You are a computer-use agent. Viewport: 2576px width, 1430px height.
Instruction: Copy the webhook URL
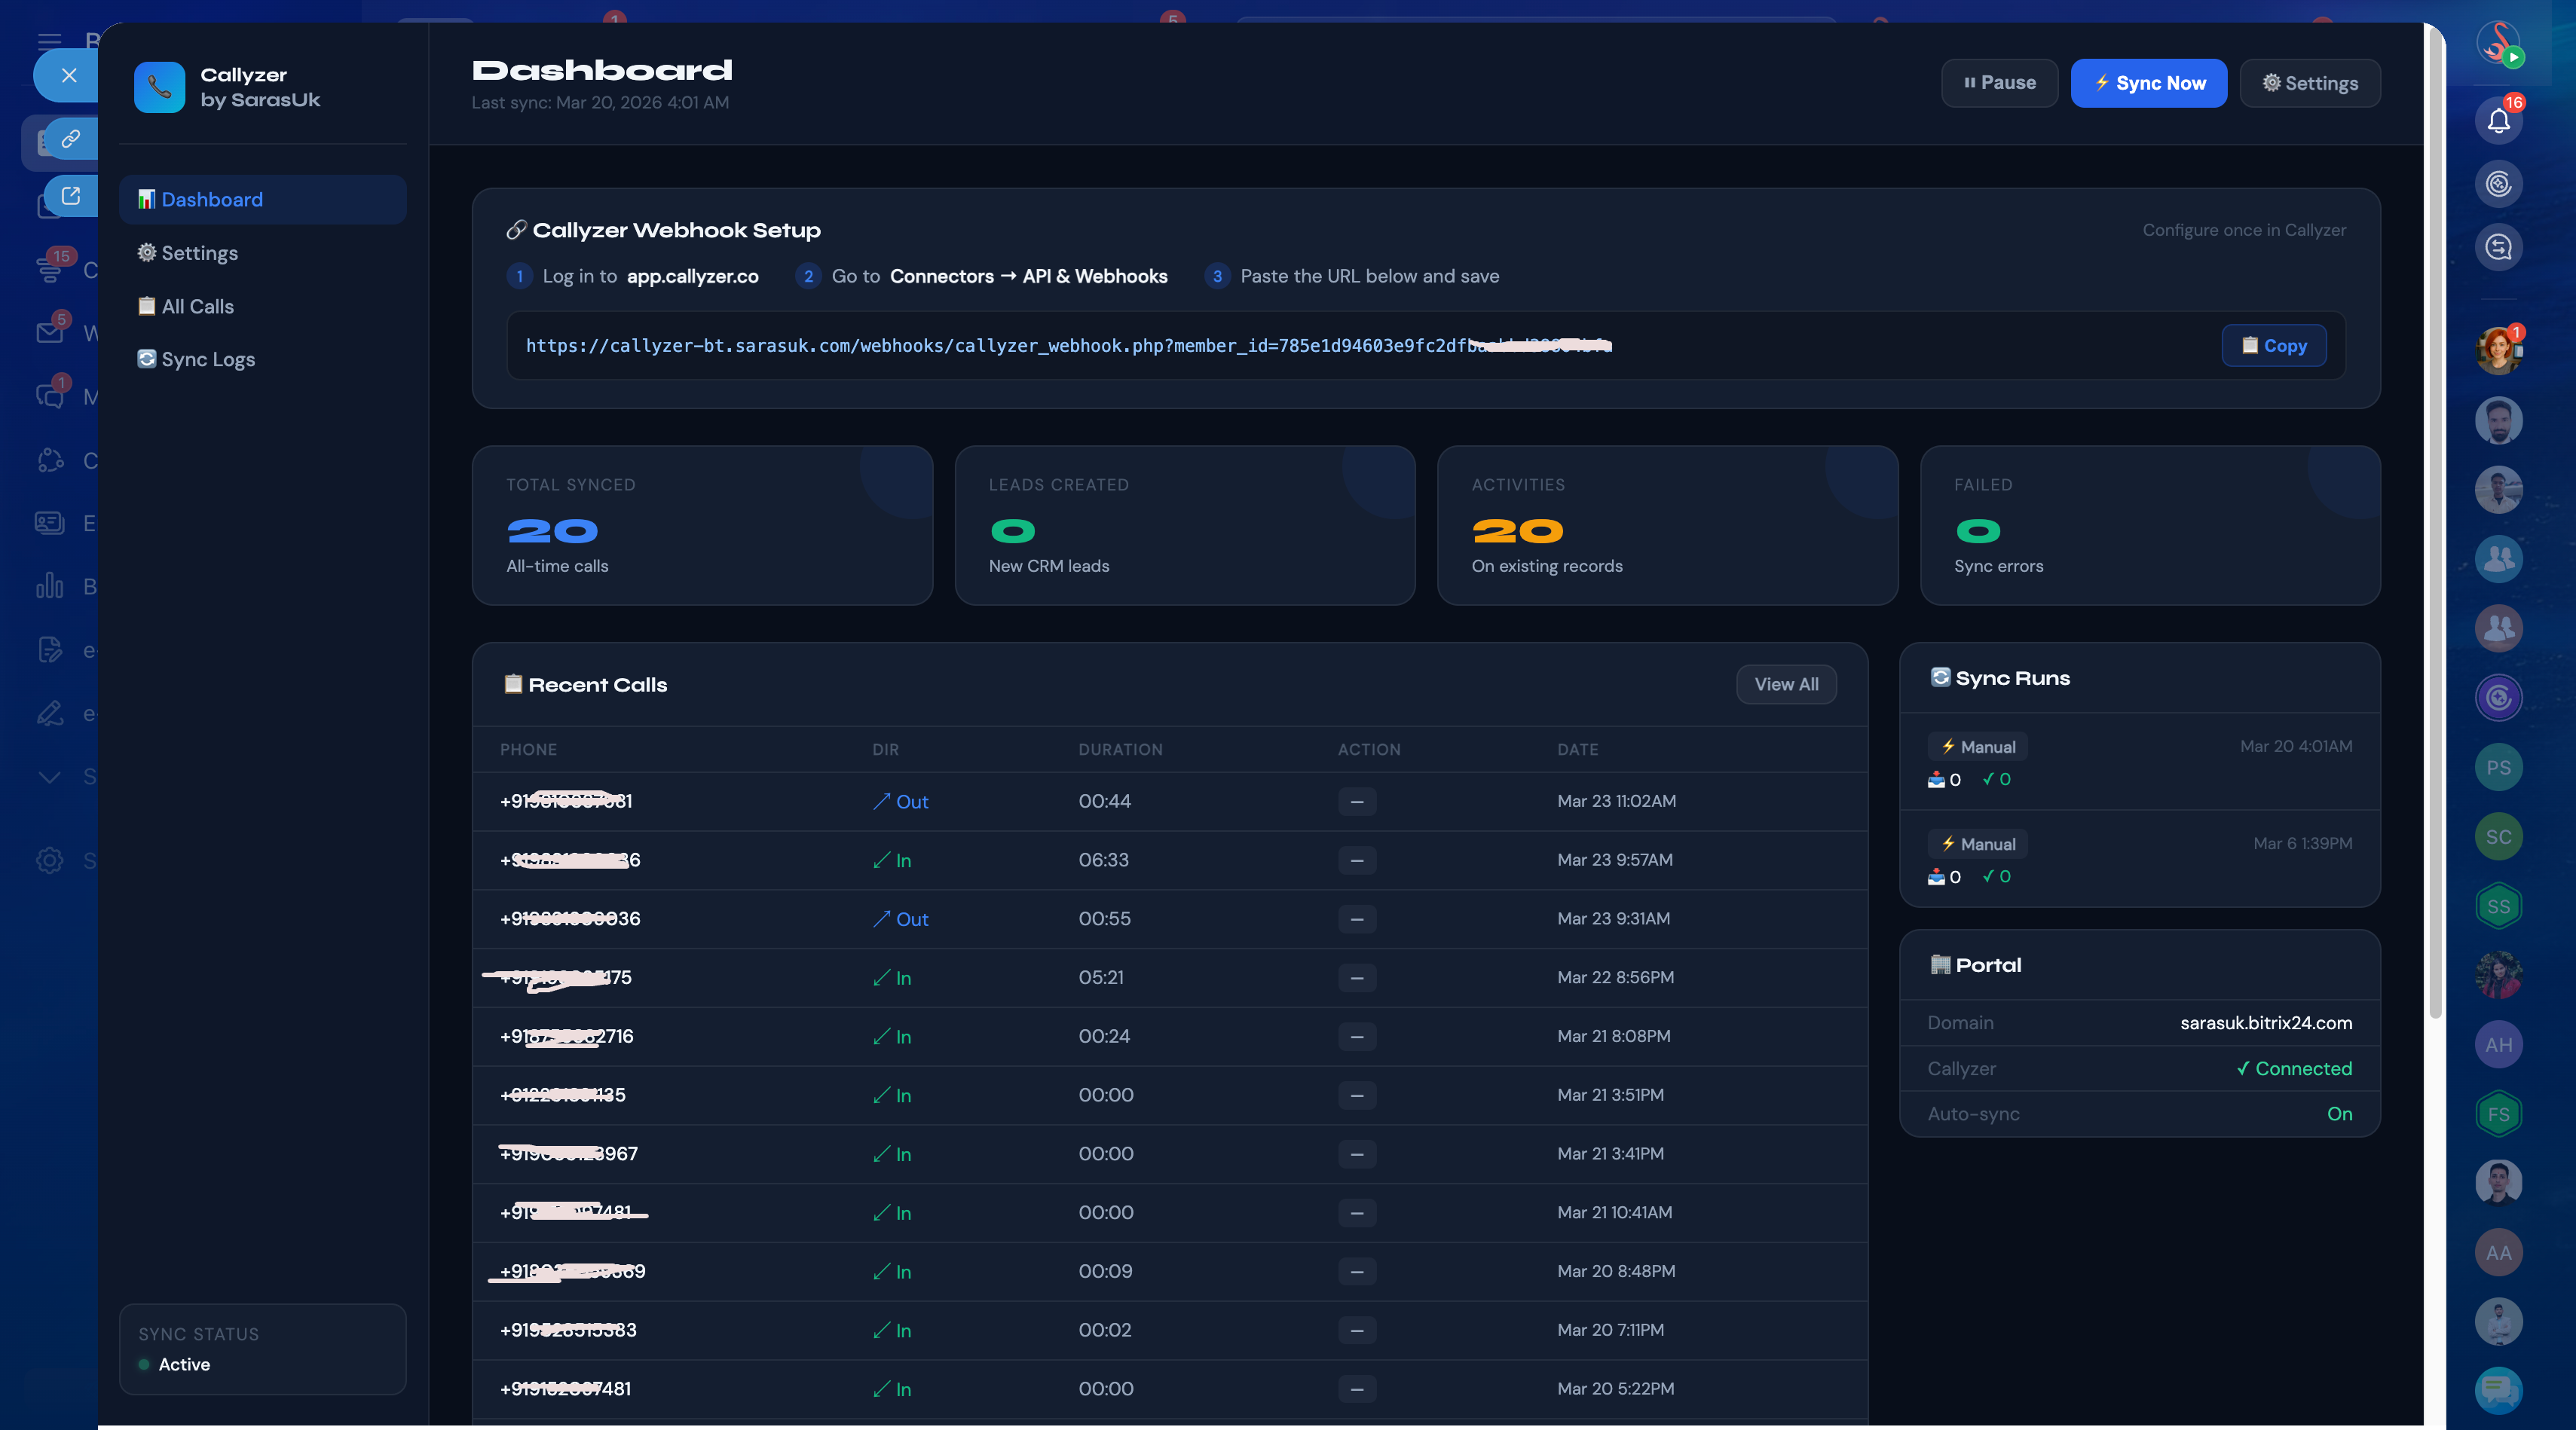[x=2273, y=346]
